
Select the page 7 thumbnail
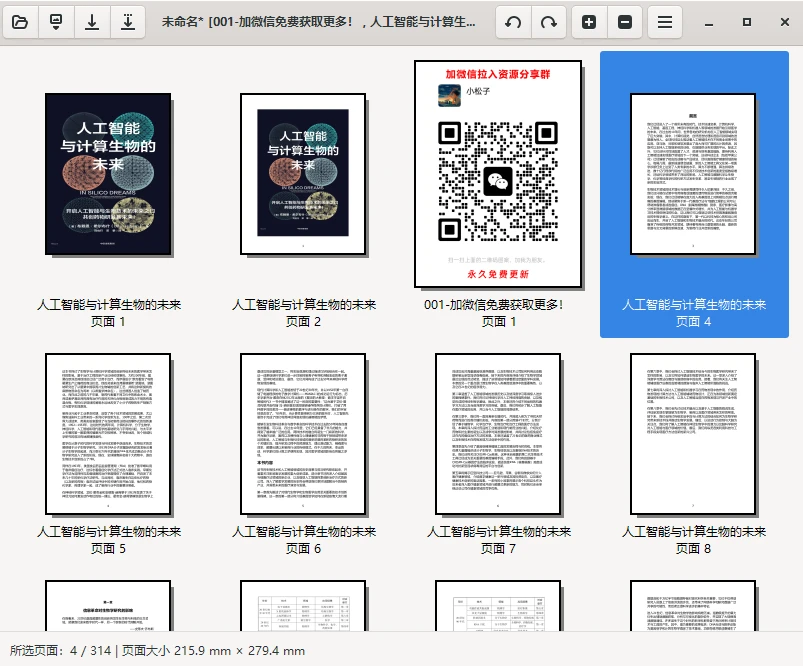click(498, 434)
